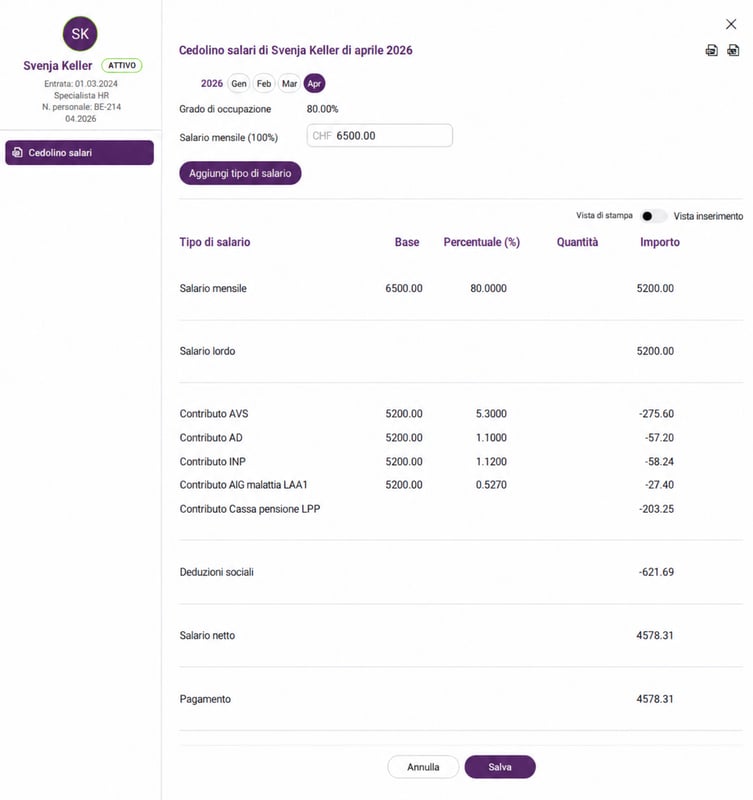Click the Base column header
Screen dimensions: 753x800
coord(407,242)
